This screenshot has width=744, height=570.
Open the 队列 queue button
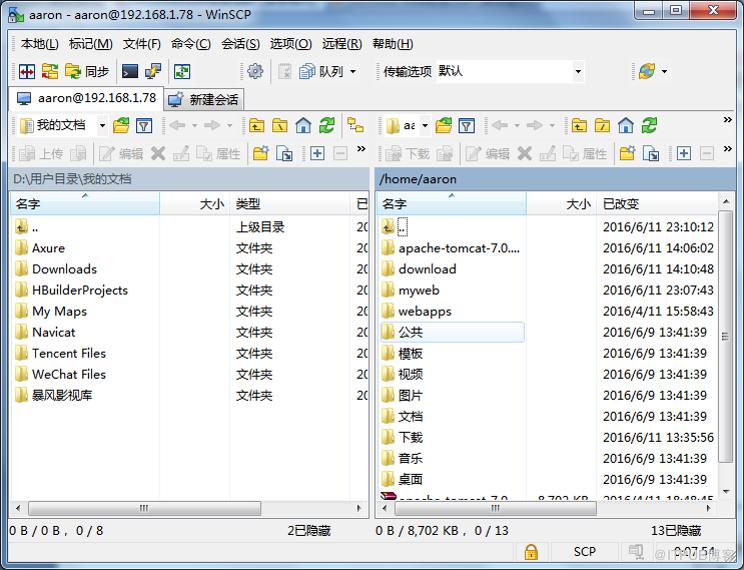pos(321,72)
